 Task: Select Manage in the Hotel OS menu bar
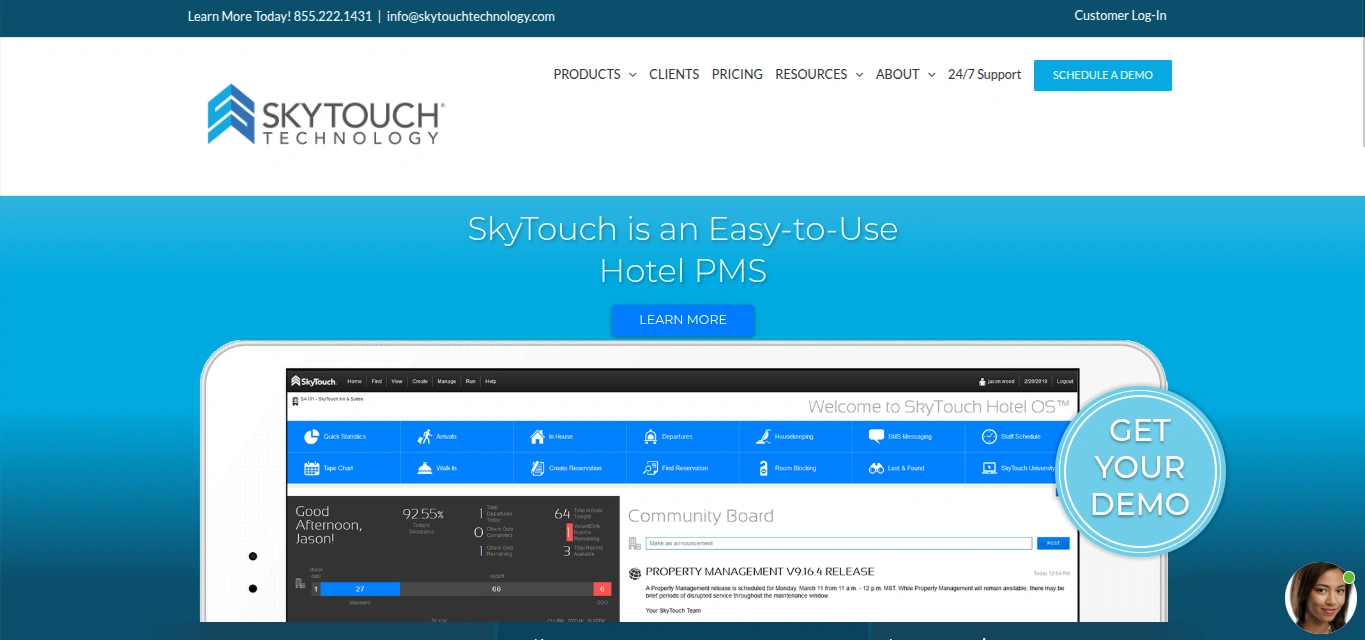446,381
